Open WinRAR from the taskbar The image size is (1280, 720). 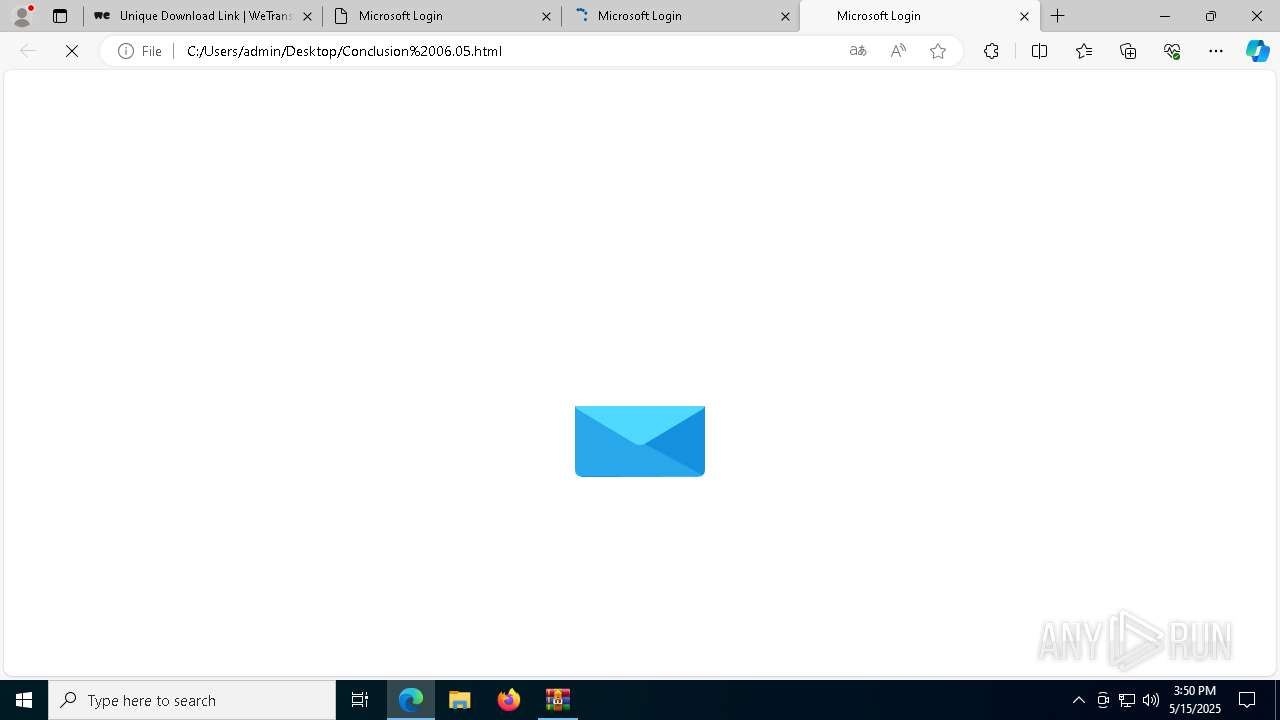(558, 700)
